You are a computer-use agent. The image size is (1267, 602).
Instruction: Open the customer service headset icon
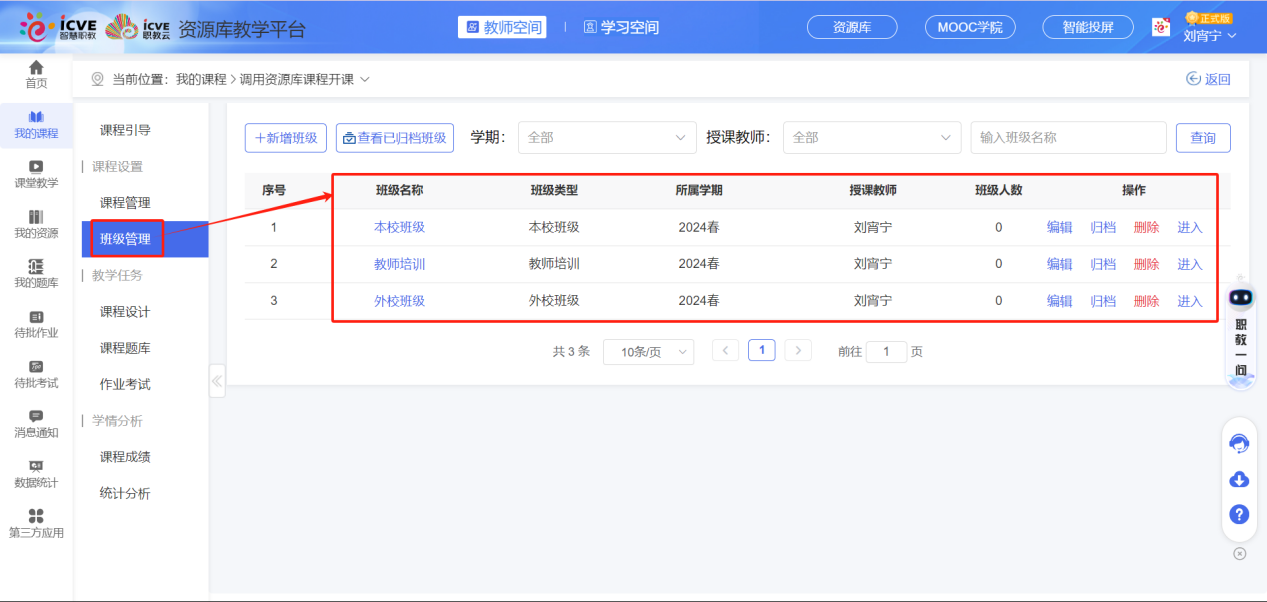tap(1239, 441)
